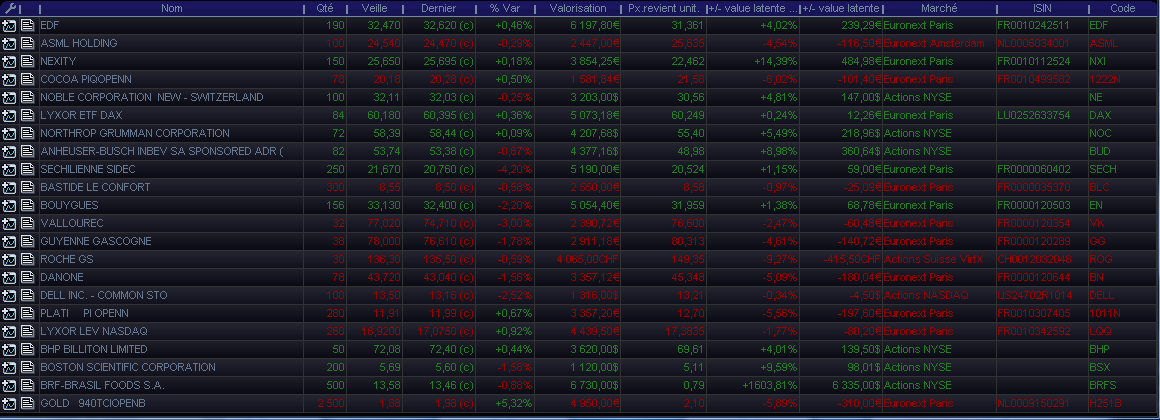Sort by the Code column header

(1123, 8)
